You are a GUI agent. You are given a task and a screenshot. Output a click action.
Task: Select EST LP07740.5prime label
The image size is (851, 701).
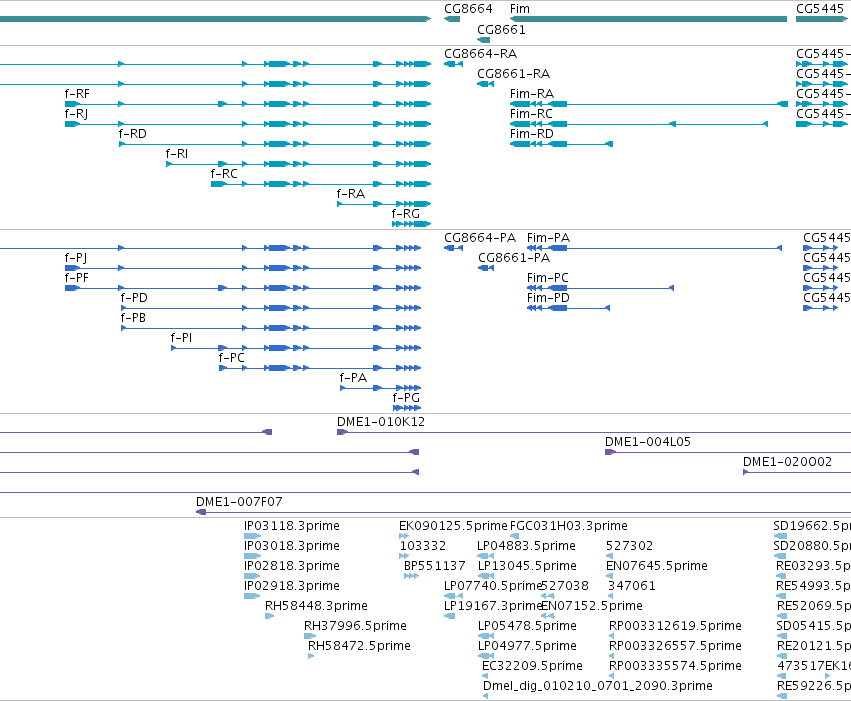(493, 586)
